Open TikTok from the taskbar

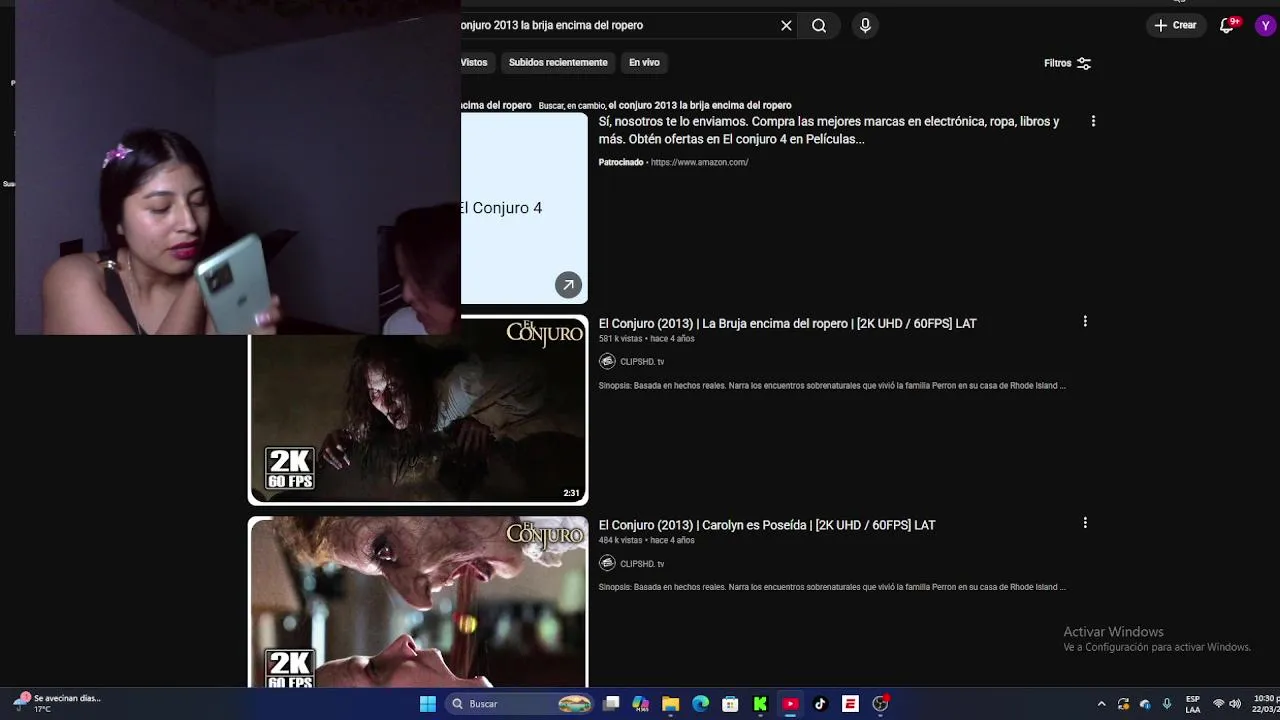[x=820, y=704]
